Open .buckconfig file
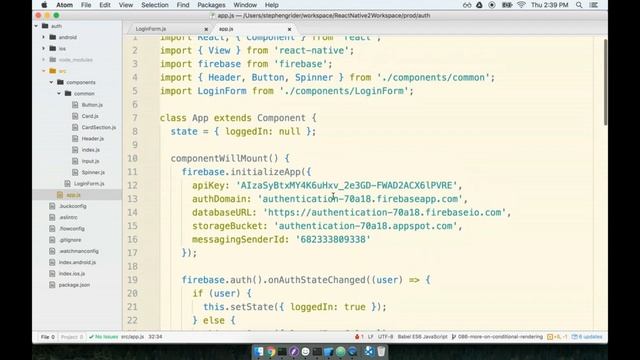 [x=72, y=206]
